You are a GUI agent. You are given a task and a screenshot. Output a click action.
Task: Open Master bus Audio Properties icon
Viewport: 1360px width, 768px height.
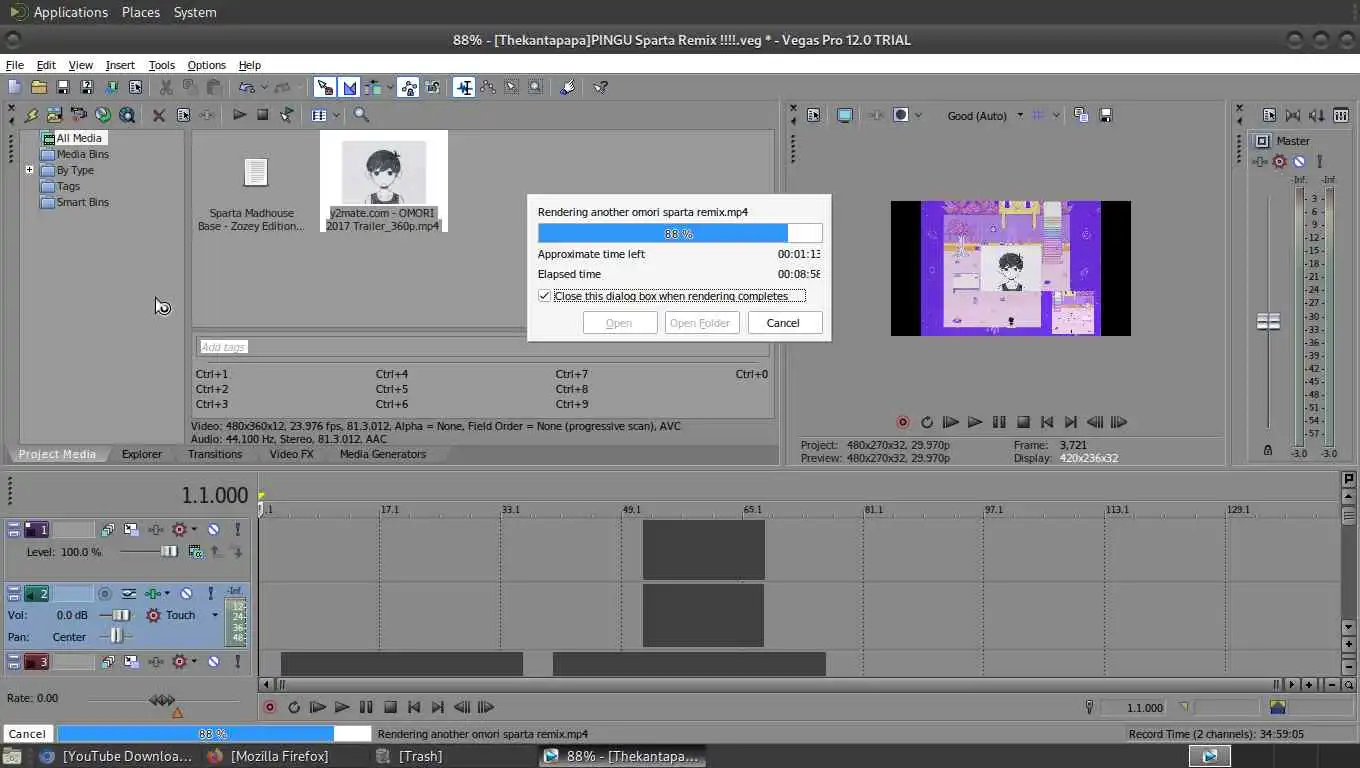1269,115
